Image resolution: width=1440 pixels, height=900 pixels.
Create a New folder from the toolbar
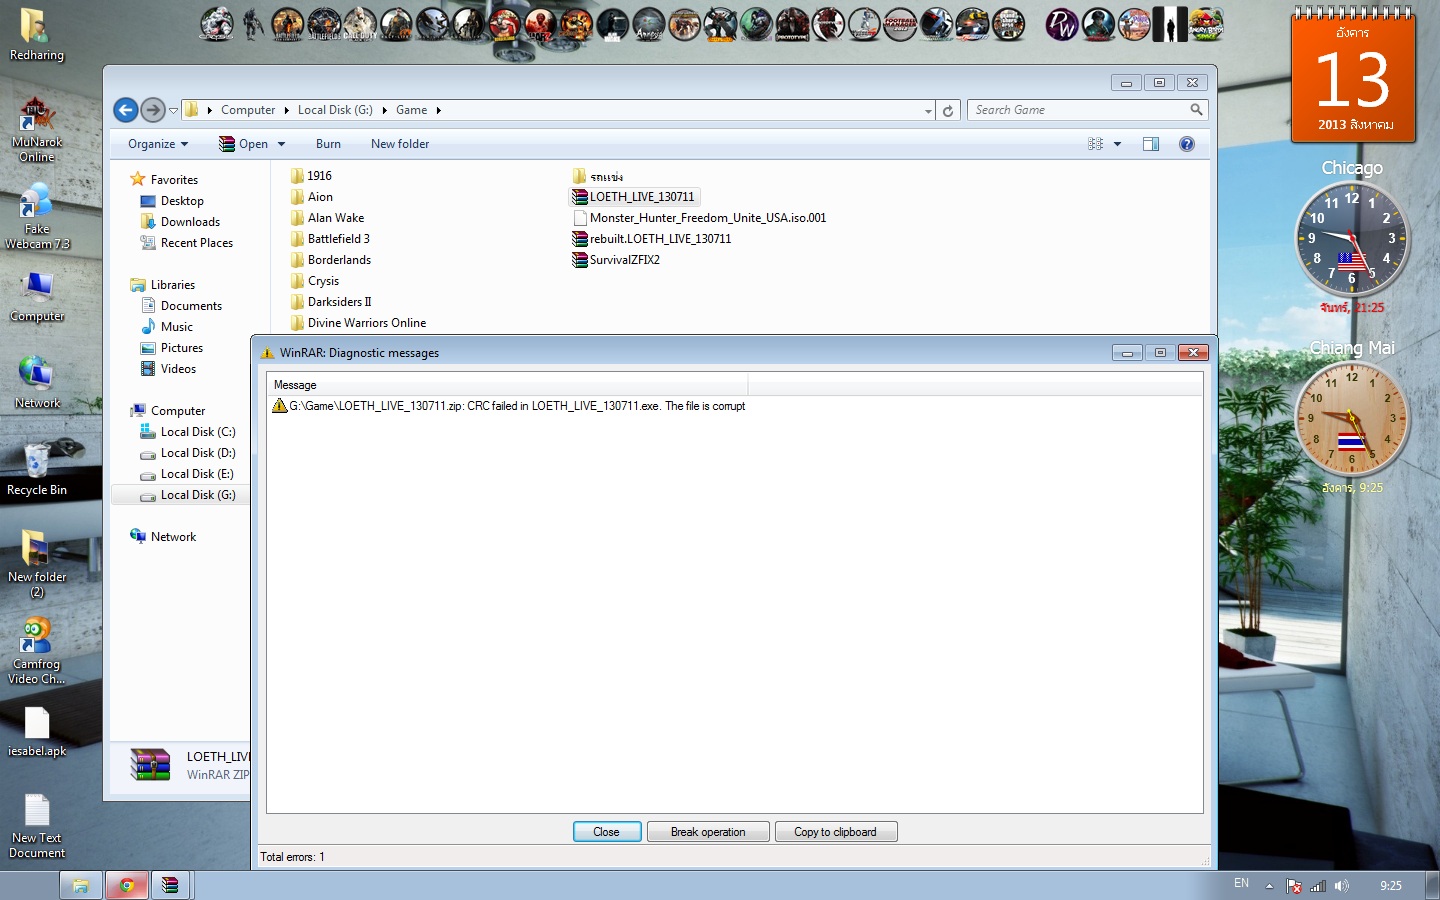pyautogui.click(x=400, y=144)
